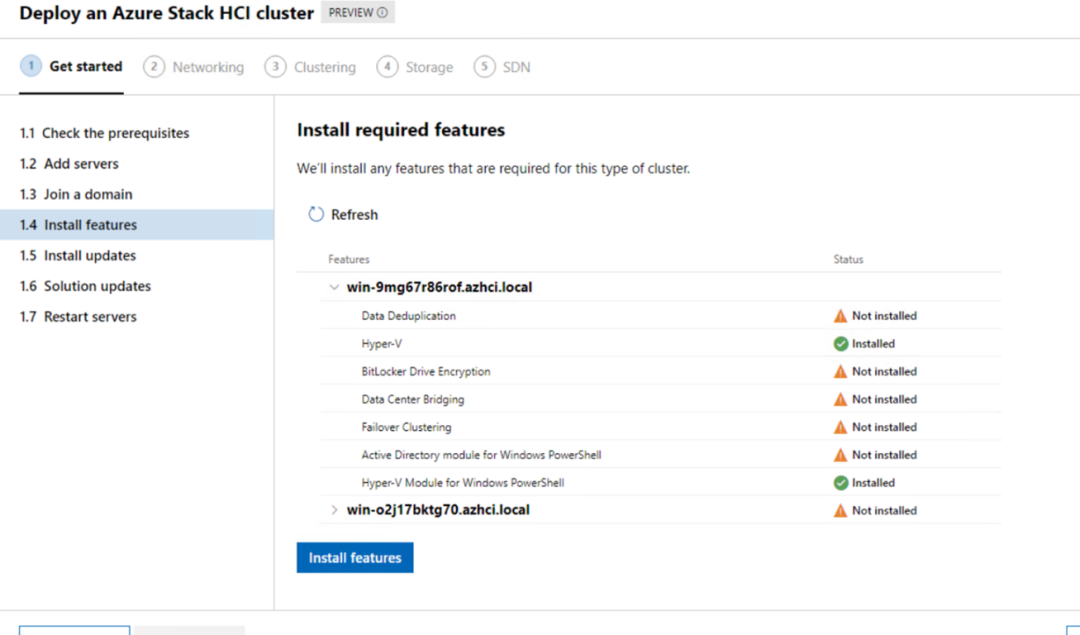Screen dimensions: 1080x635
Task: Click the PREVIEW info icon
Action: pos(382,12)
